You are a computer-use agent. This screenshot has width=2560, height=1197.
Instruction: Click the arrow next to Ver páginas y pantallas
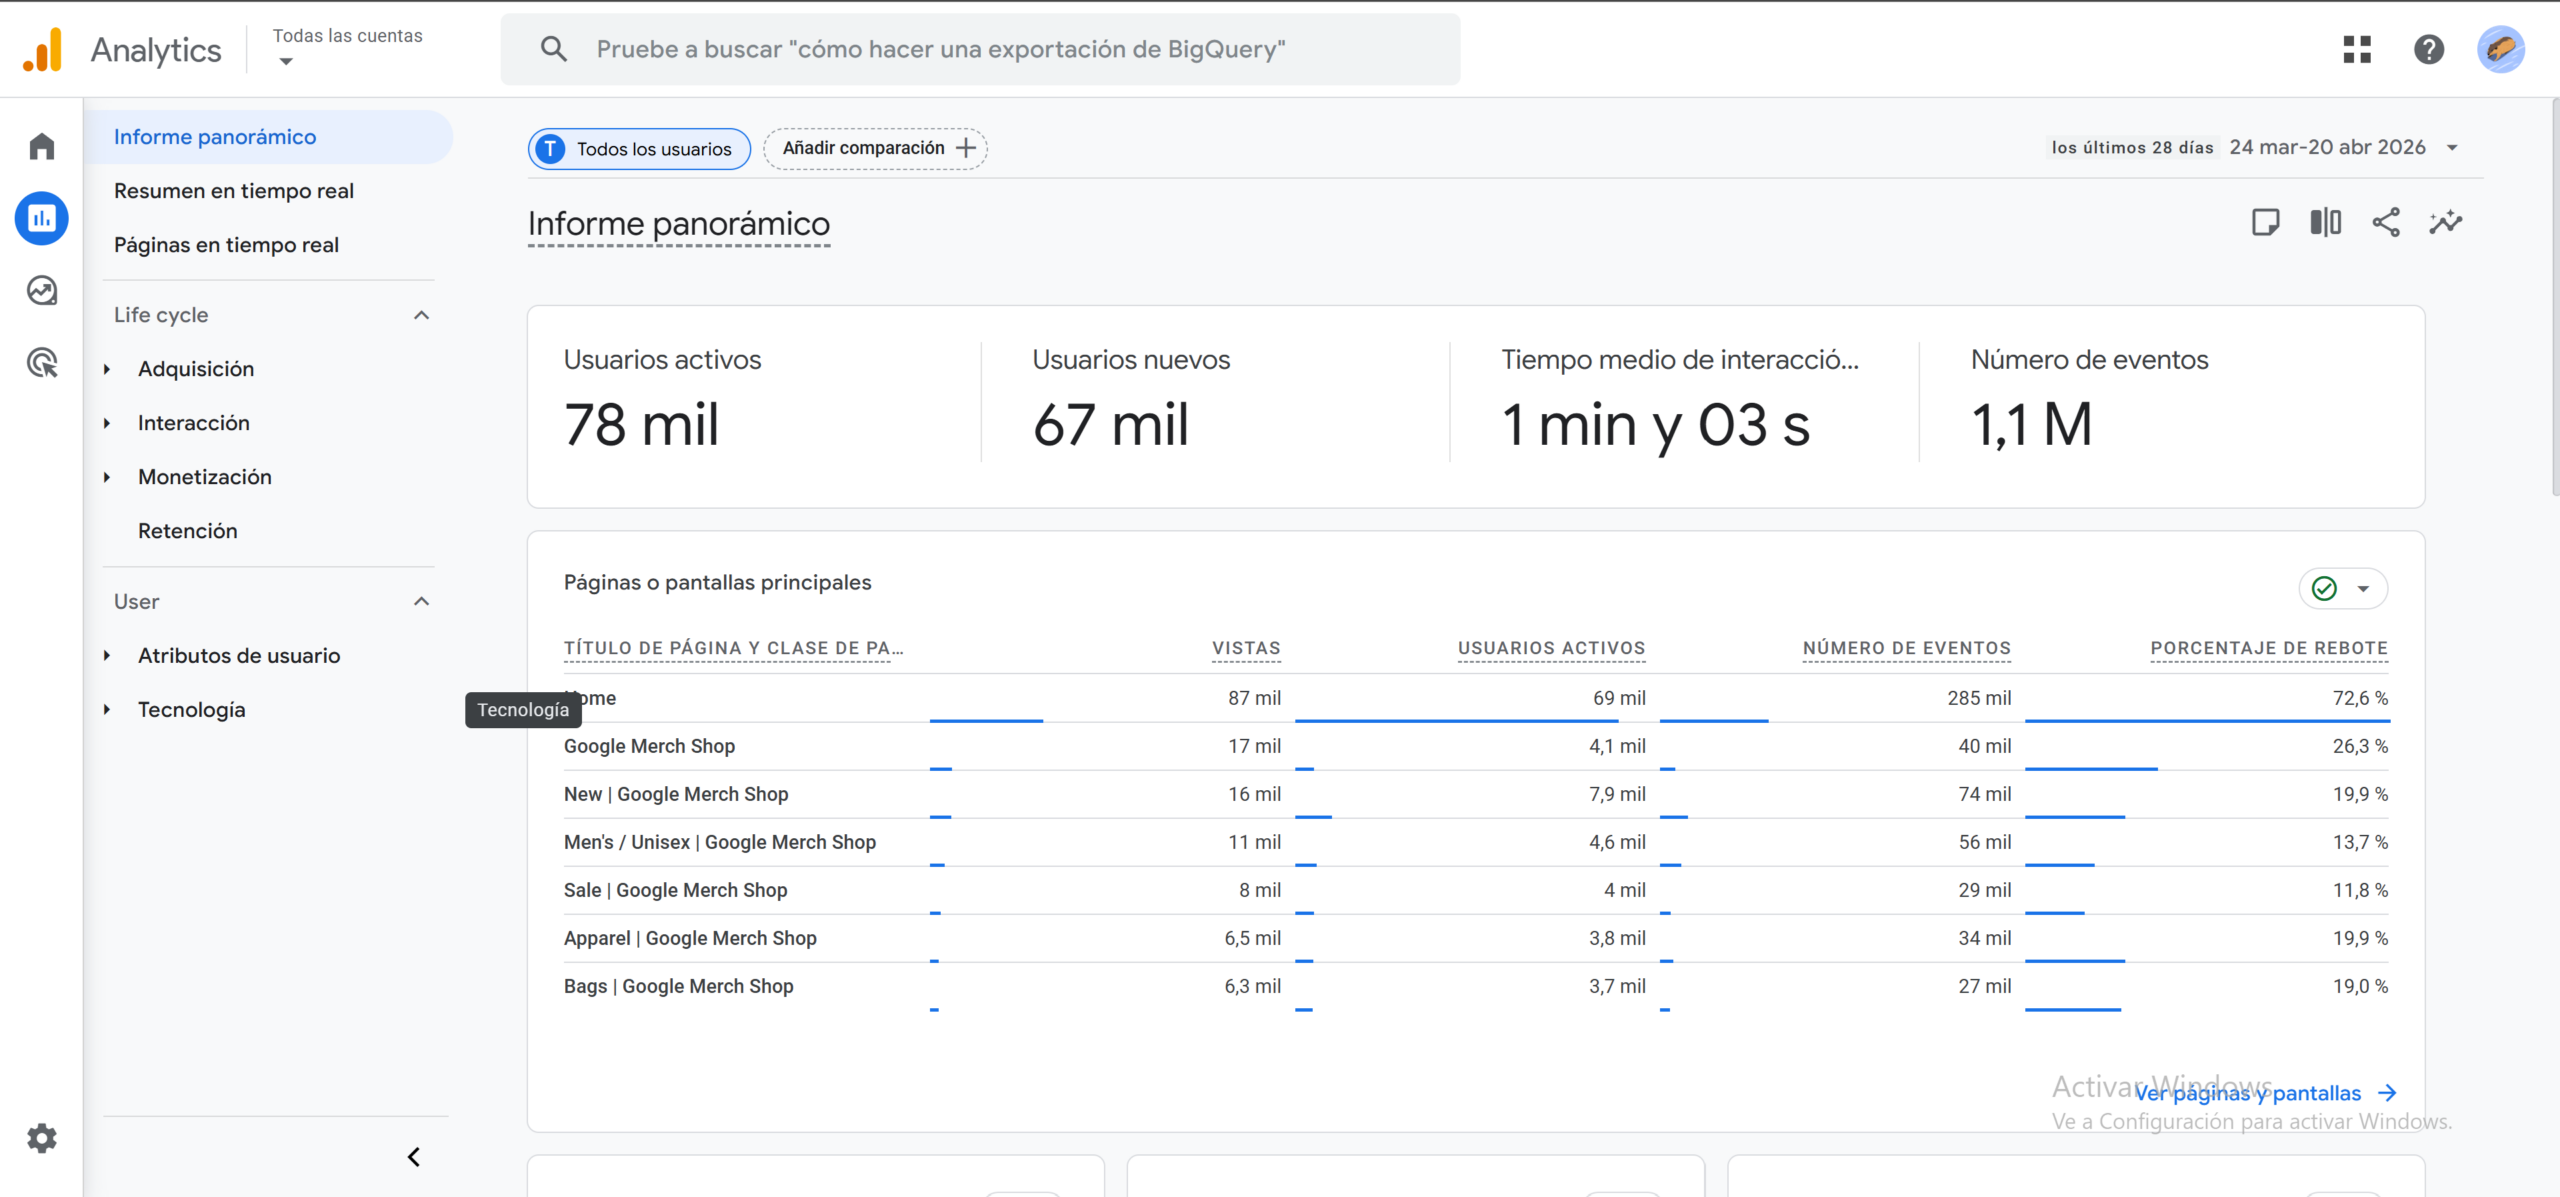point(2387,1093)
